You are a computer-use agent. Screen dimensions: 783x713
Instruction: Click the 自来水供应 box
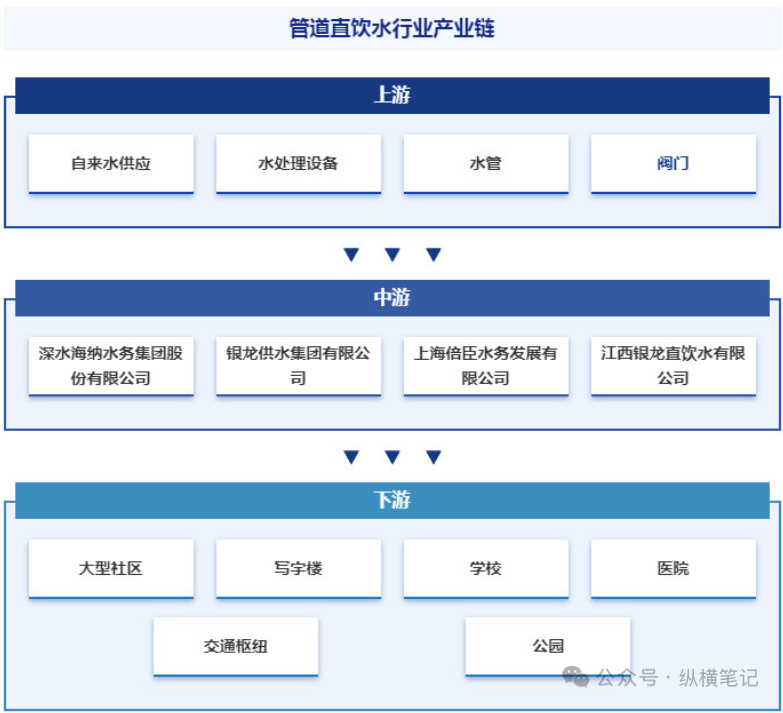pyautogui.click(x=111, y=163)
